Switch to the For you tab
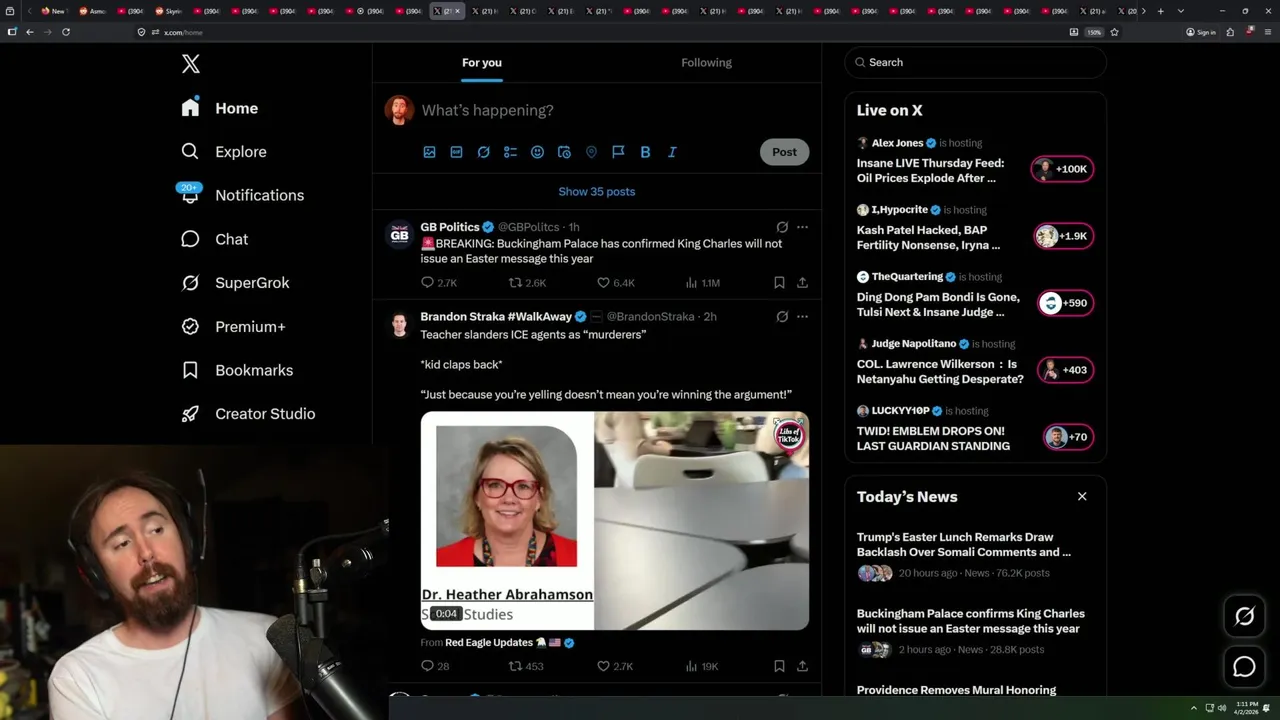Viewport: 1280px width, 720px height. pyautogui.click(x=482, y=63)
